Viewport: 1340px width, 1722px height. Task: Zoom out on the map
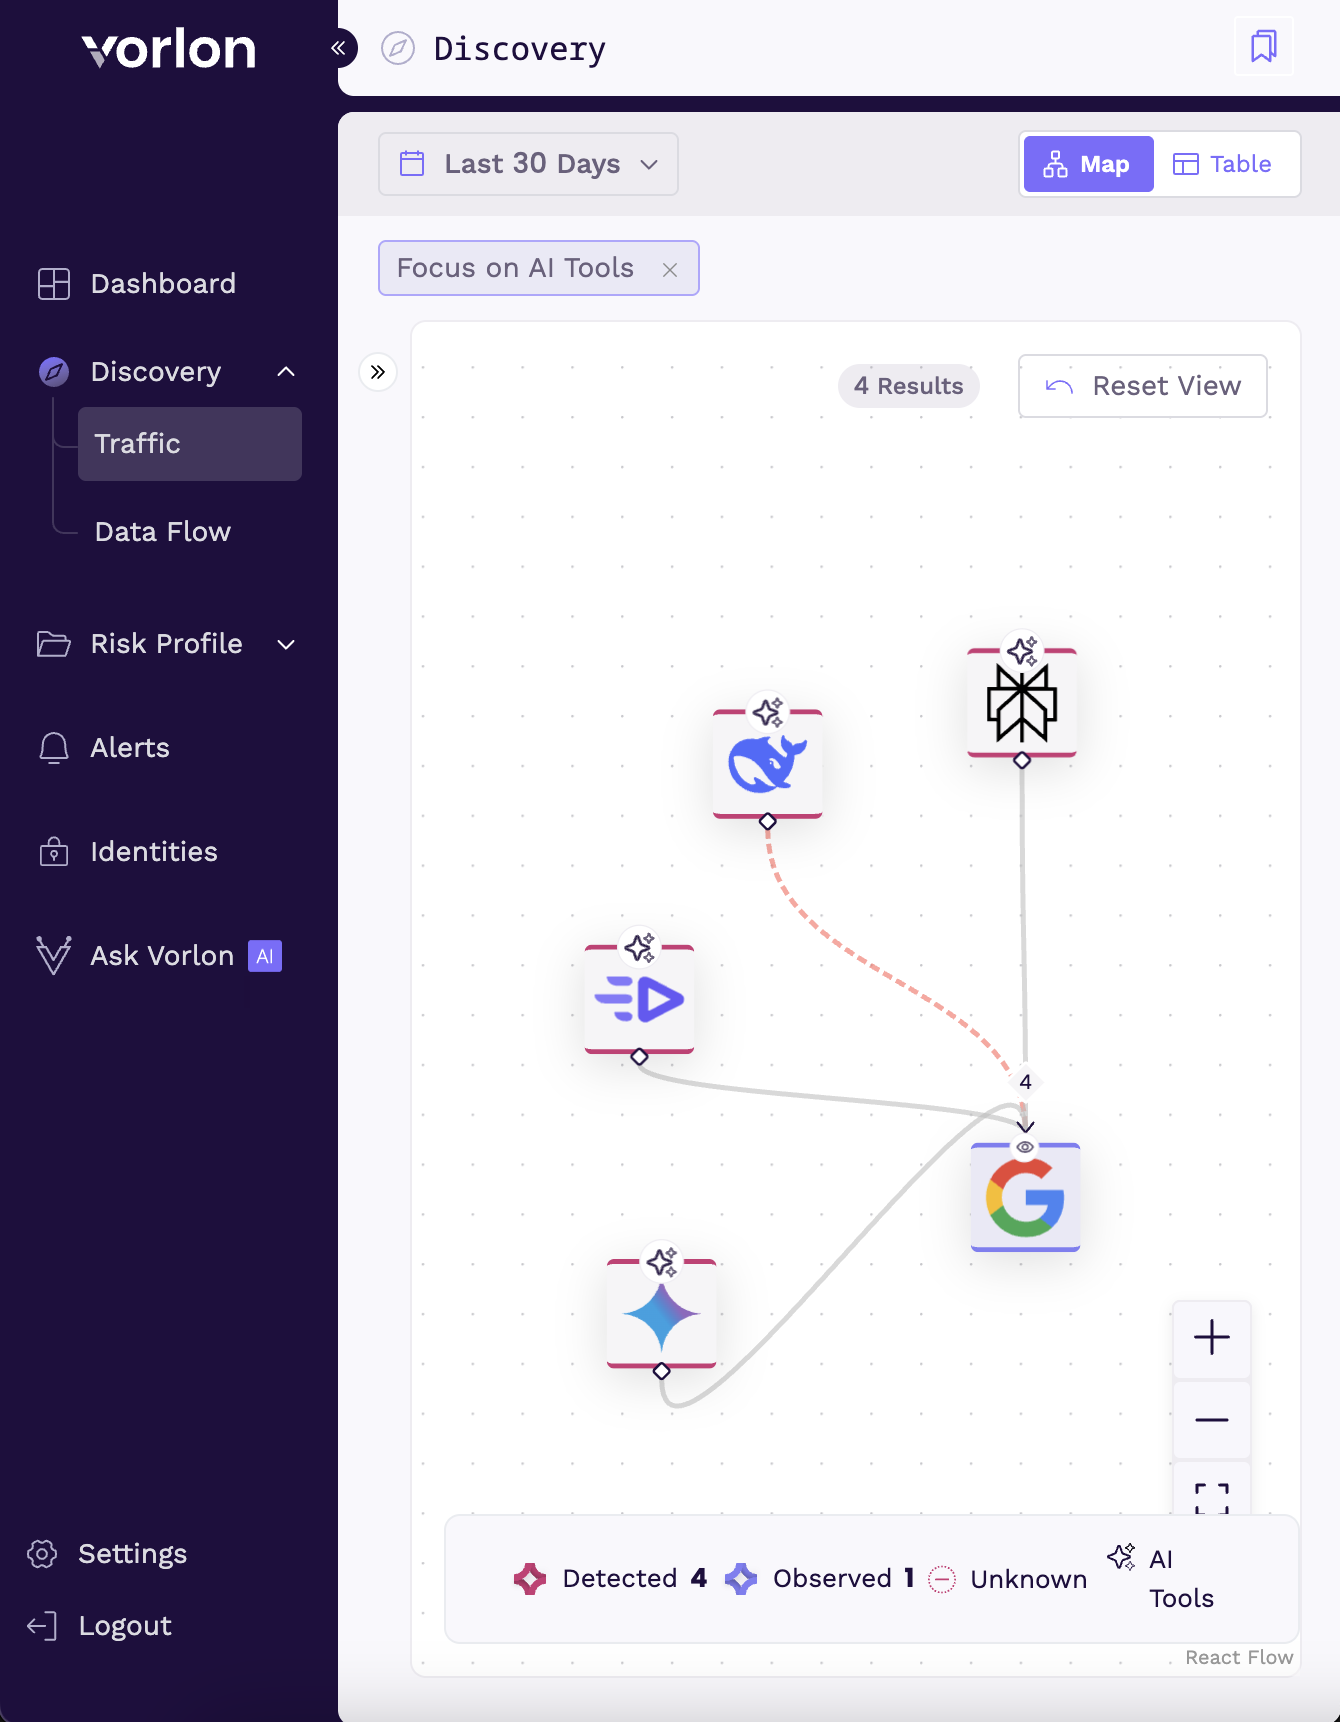pos(1212,1420)
